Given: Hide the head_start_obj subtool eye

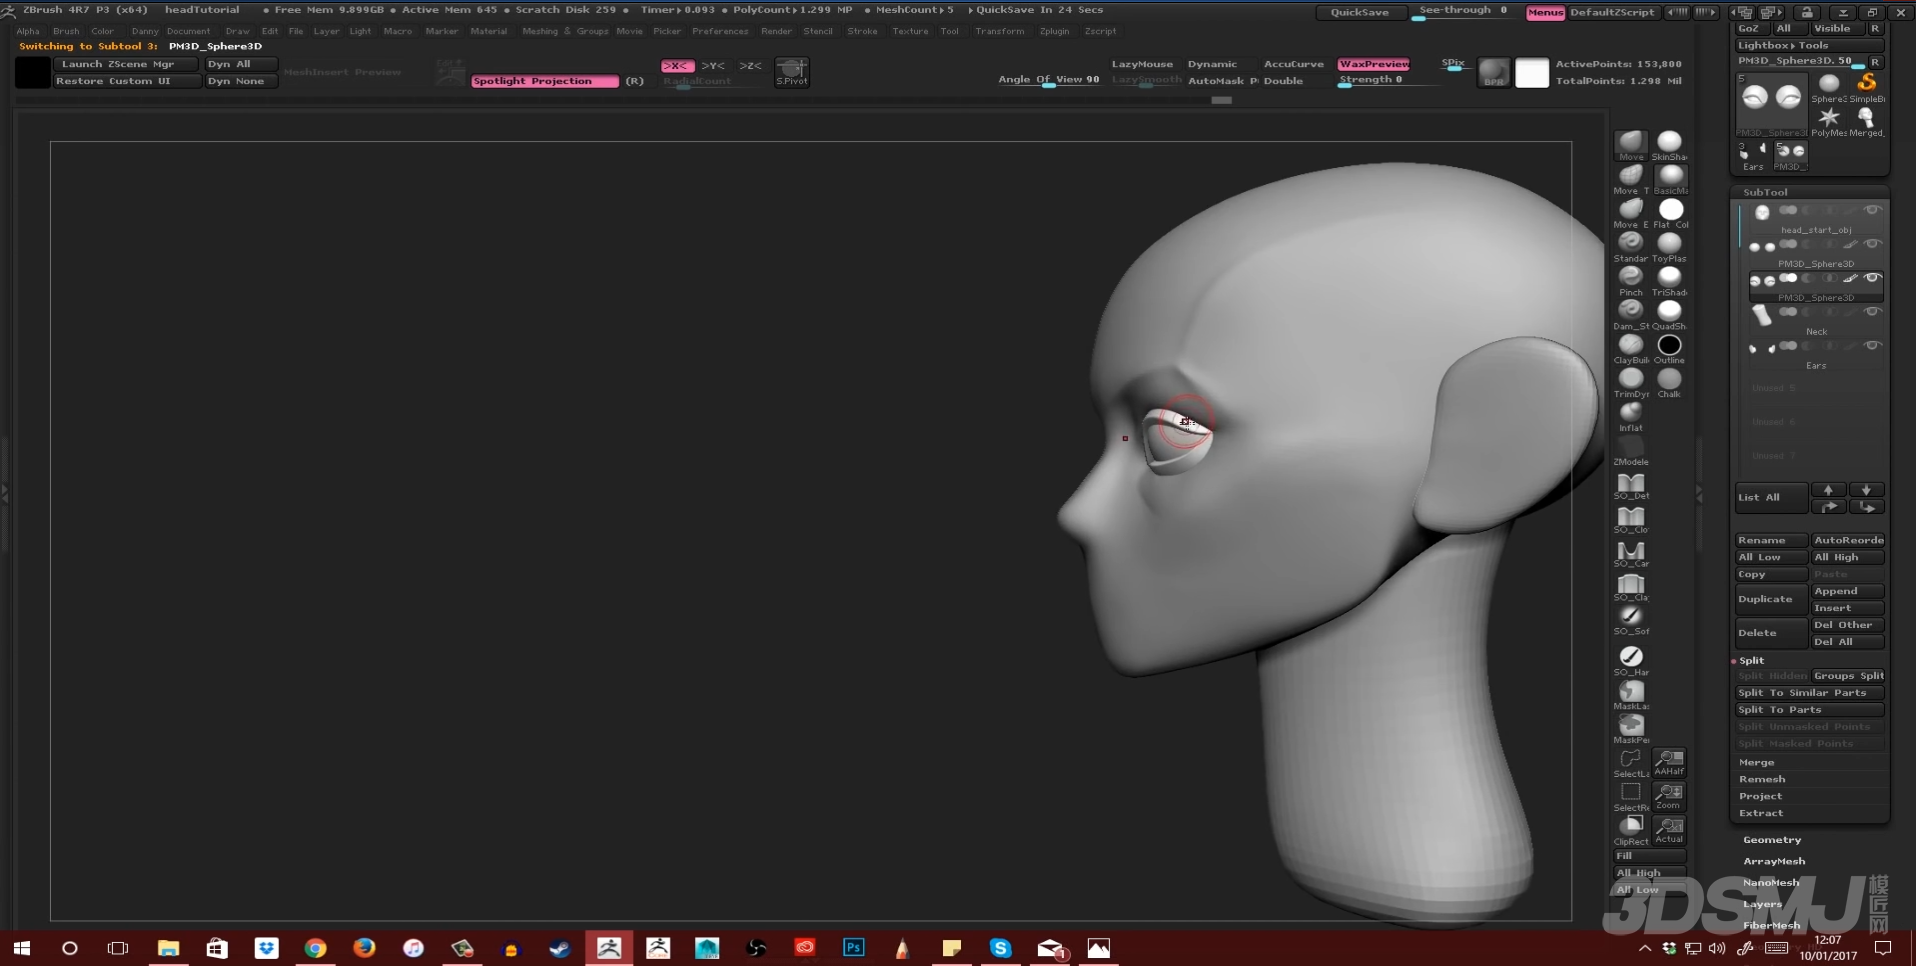Looking at the screenshot, I should (x=1872, y=210).
